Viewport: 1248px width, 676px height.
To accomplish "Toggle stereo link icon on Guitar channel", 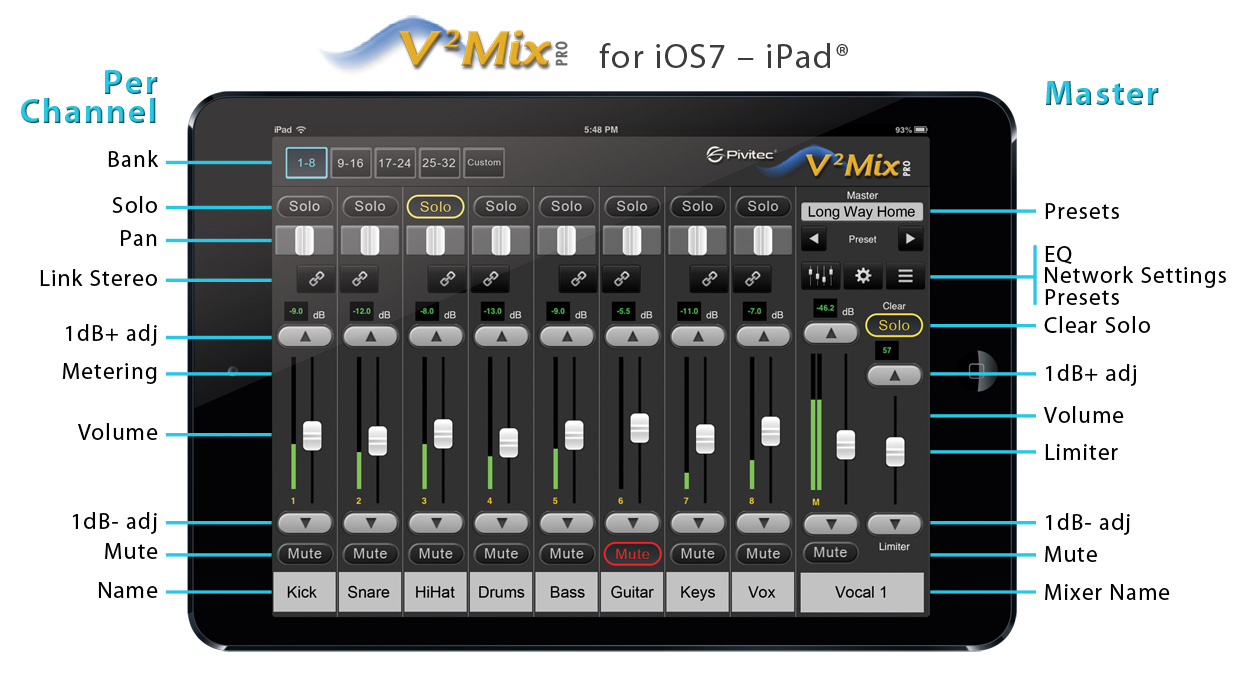I will pyautogui.click(x=621, y=278).
